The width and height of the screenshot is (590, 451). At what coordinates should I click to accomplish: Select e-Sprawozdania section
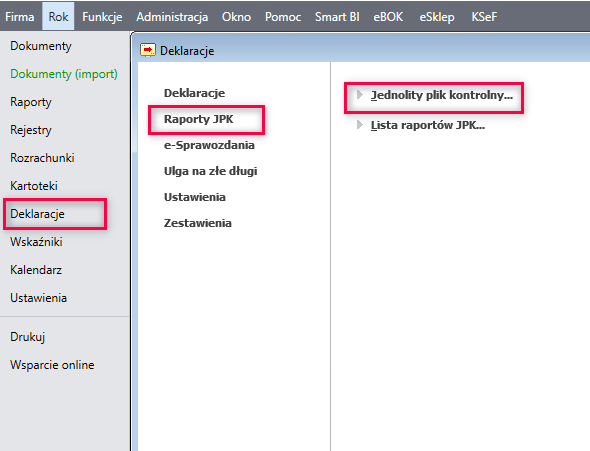pyautogui.click(x=209, y=145)
